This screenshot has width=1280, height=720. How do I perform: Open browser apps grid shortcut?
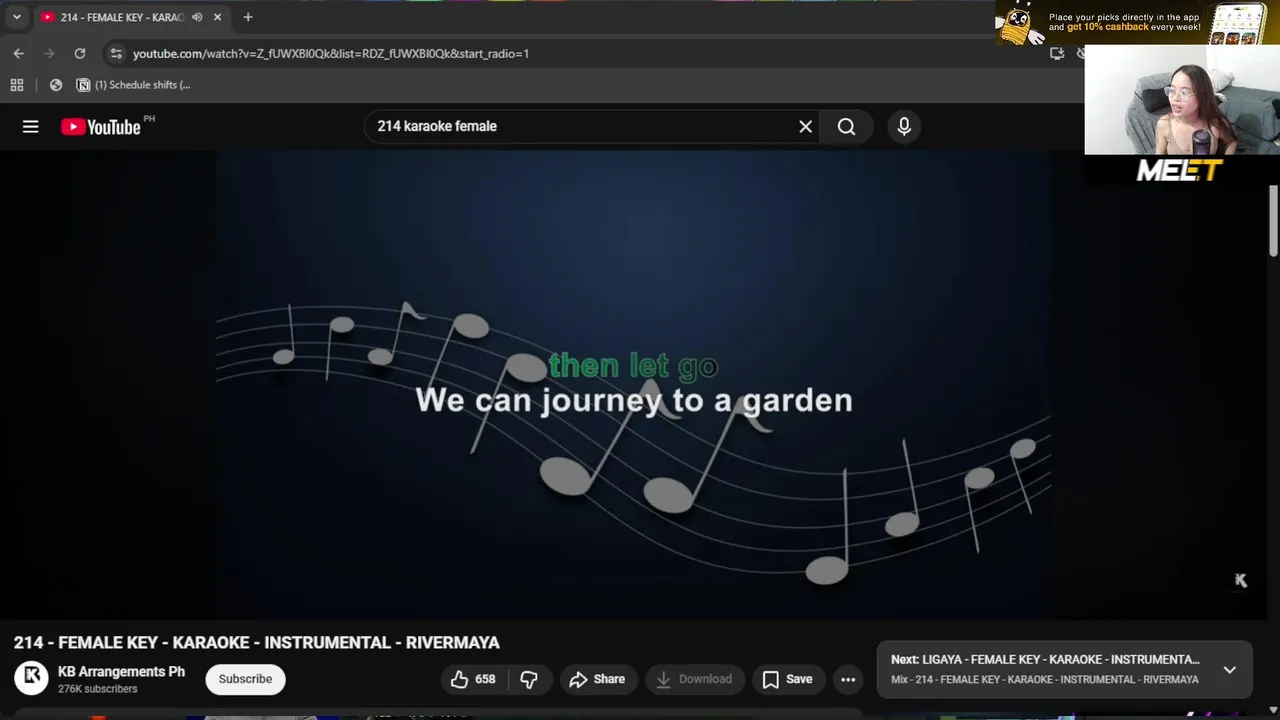[17, 85]
